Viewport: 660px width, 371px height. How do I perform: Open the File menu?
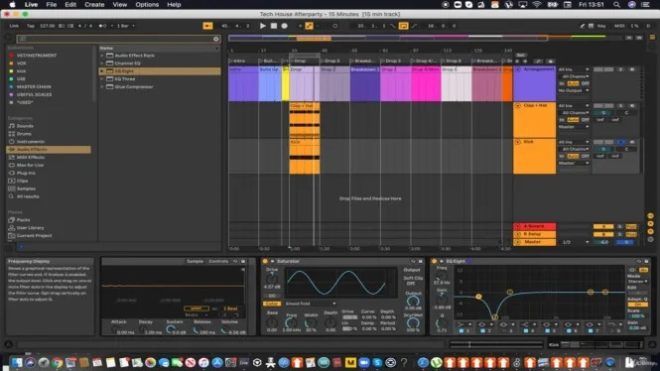(51, 5)
